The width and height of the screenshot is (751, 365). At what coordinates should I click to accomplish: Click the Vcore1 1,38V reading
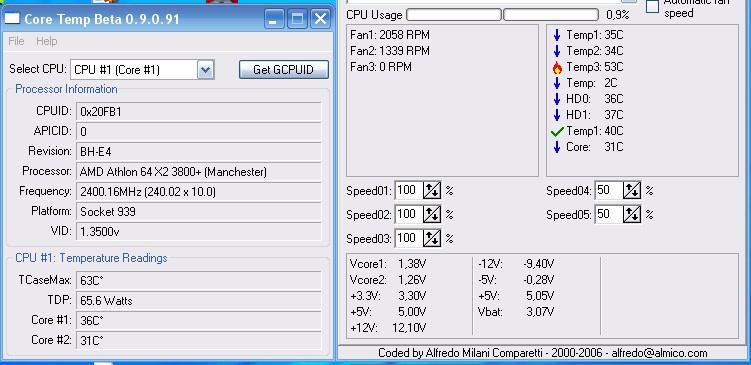coord(388,263)
